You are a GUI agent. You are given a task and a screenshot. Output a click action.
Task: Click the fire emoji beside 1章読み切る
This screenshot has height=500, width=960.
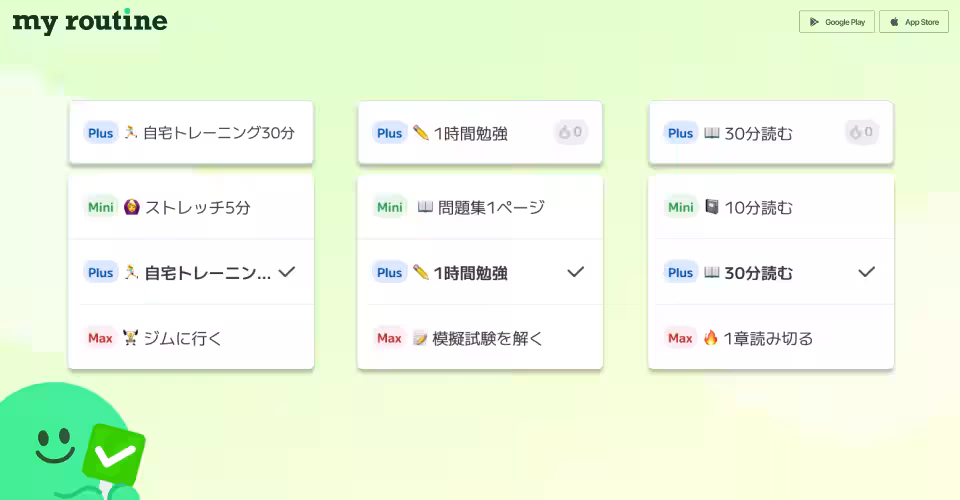point(710,337)
